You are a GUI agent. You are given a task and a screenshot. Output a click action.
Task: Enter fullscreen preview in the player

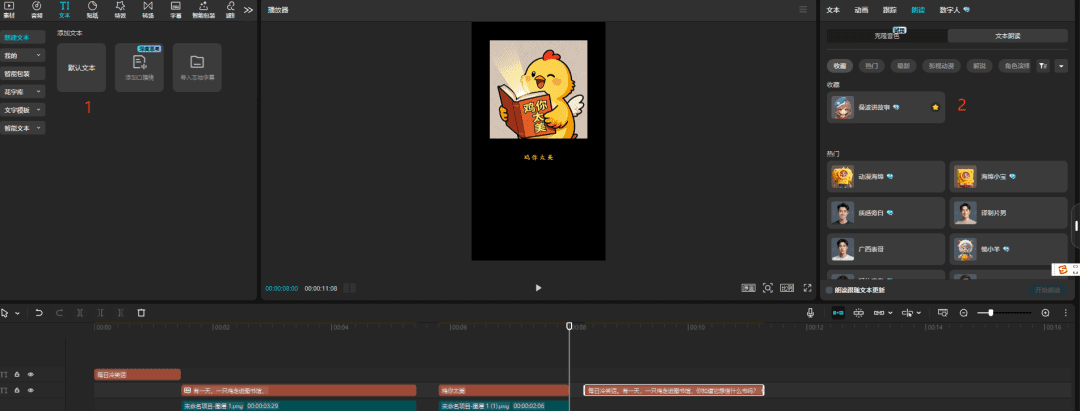click(807, 288)
